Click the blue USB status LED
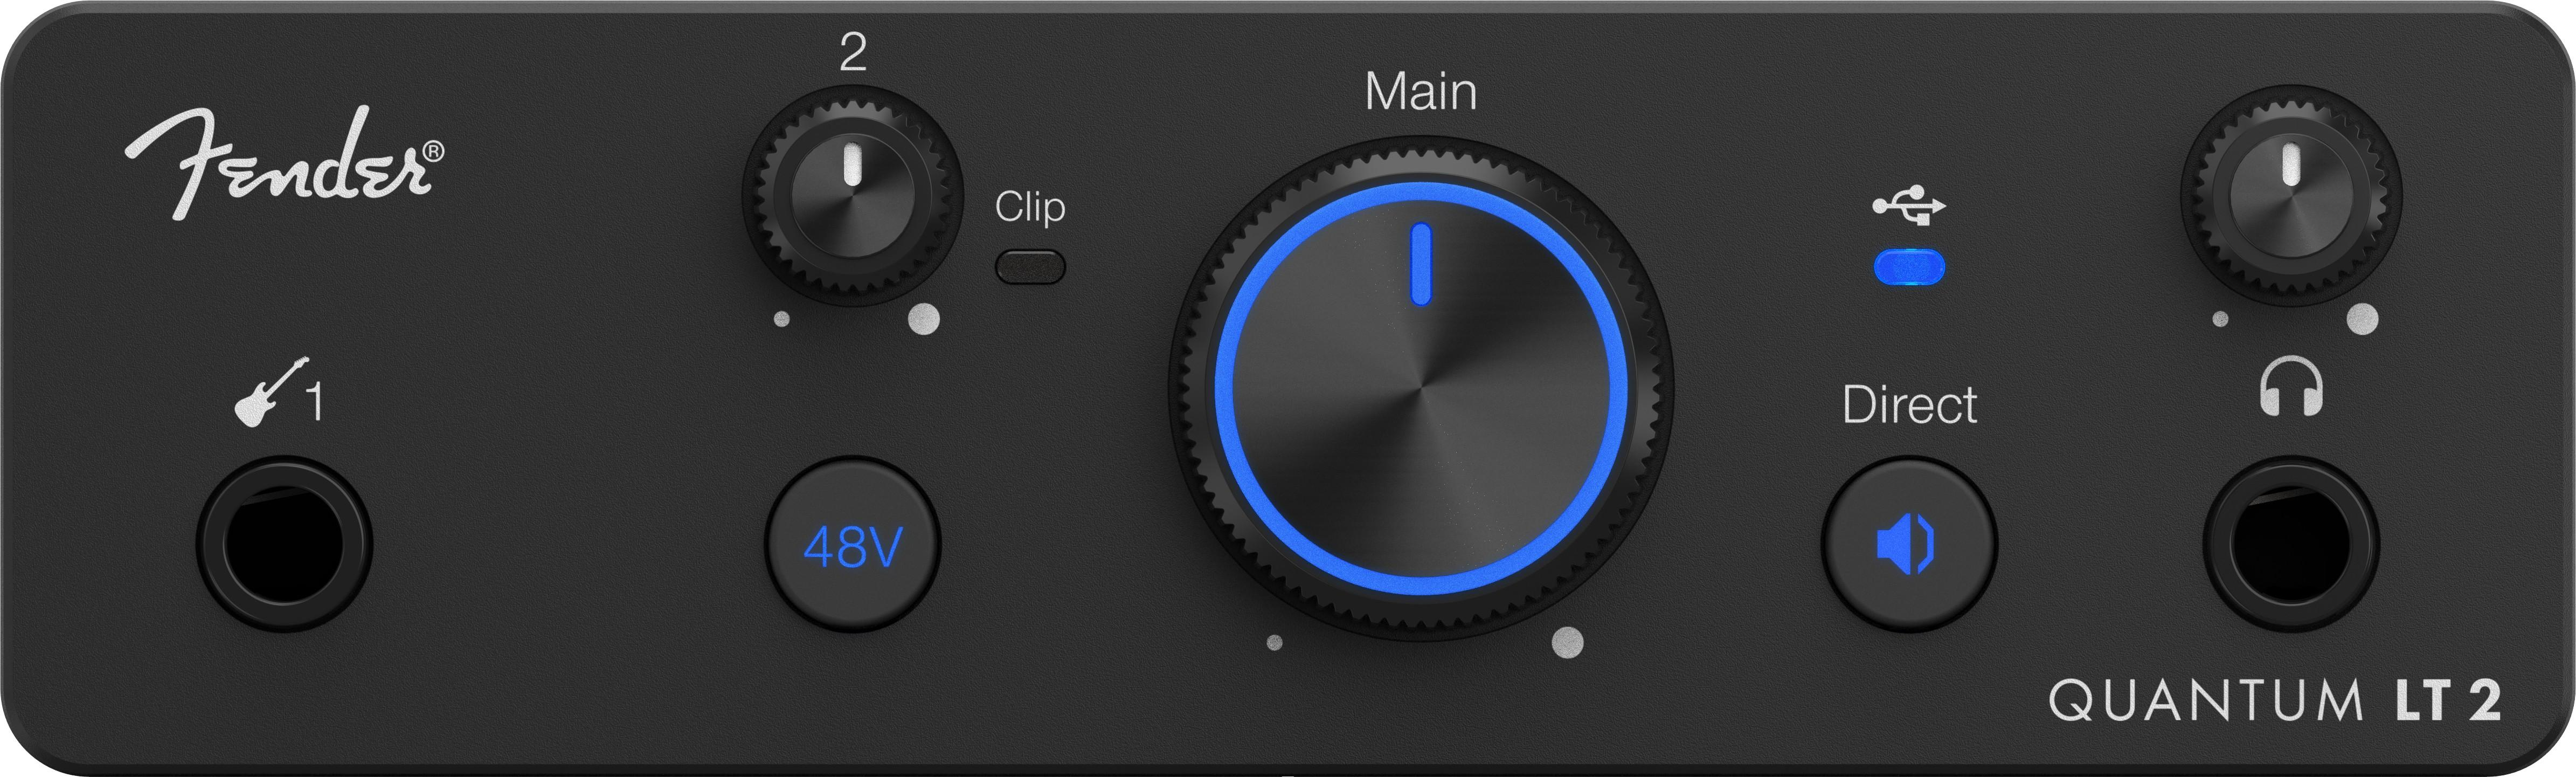Image resolution: width=2576 pixels, height=777 pixels. 1909,268
